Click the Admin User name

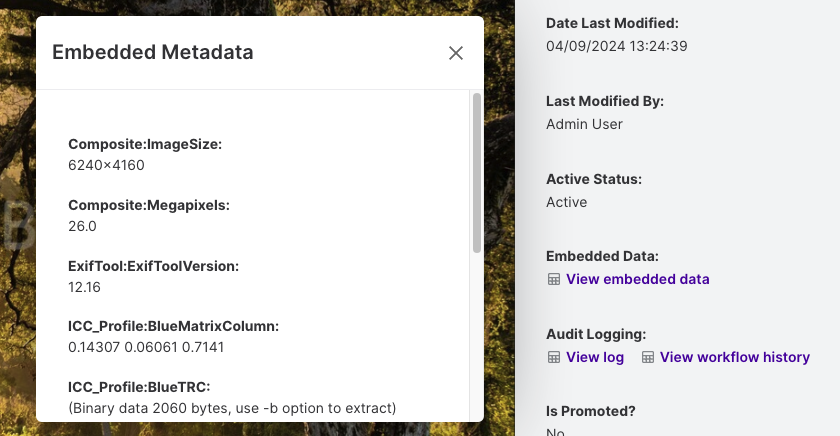coord(584,124)
